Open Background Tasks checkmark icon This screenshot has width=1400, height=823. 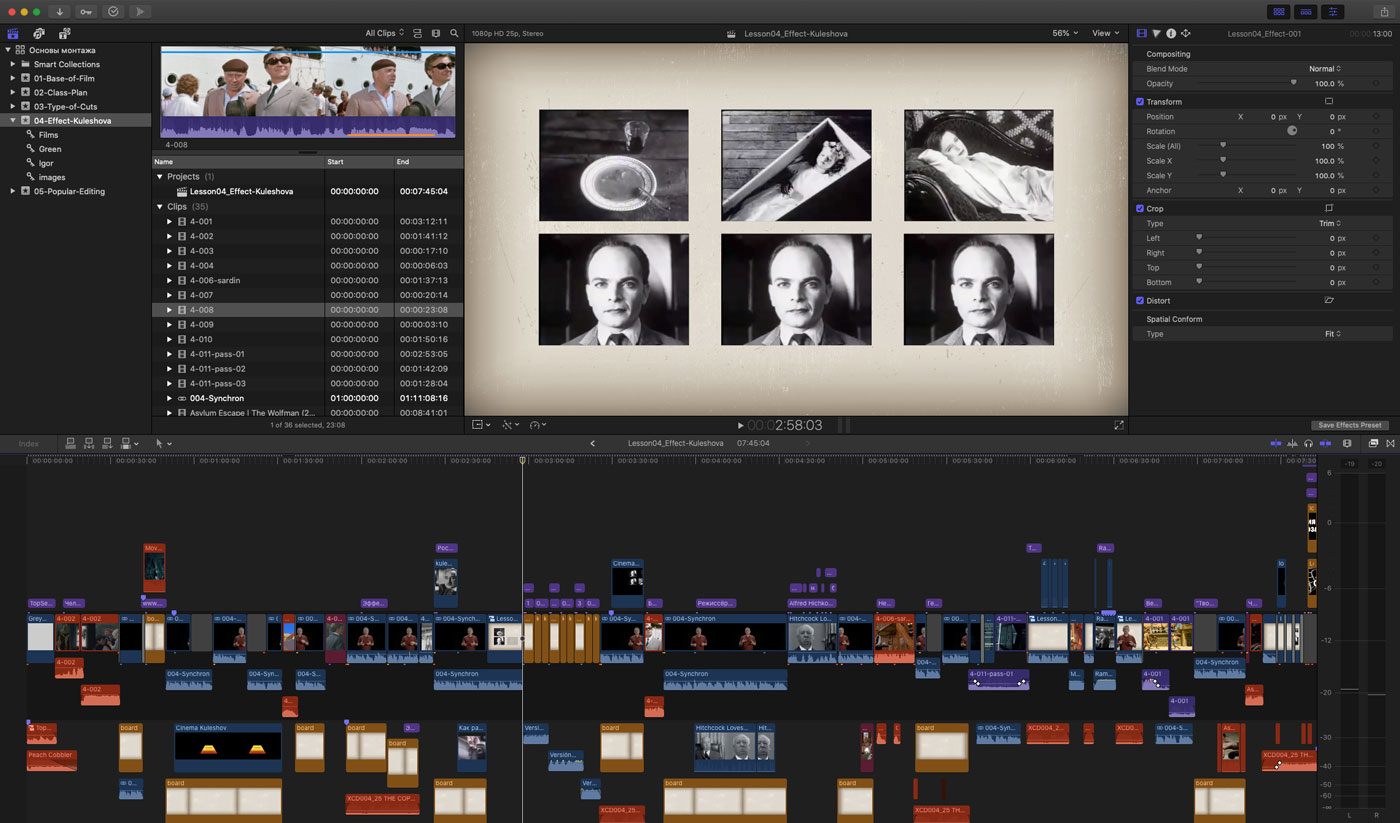click(113, 11)
